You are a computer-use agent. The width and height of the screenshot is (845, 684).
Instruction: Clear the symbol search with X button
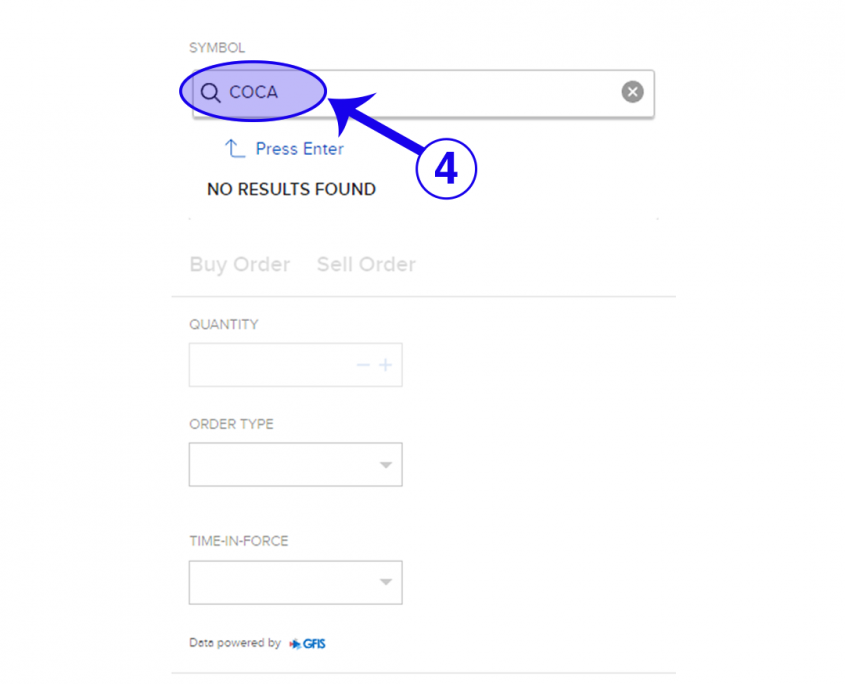pyautogui.click(x=632, y=93)
